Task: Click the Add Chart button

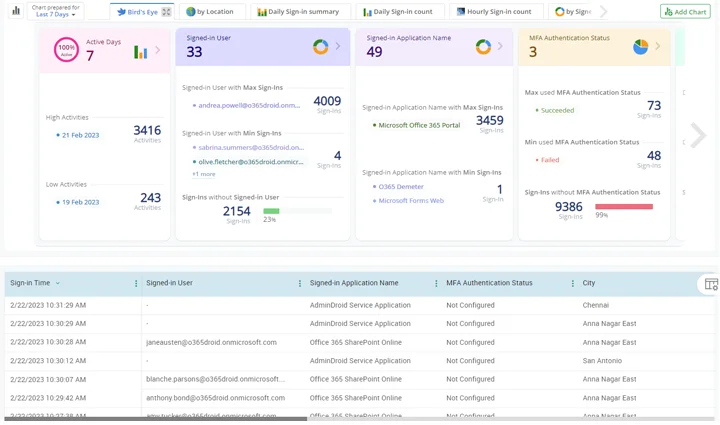Action: [685, 12]
